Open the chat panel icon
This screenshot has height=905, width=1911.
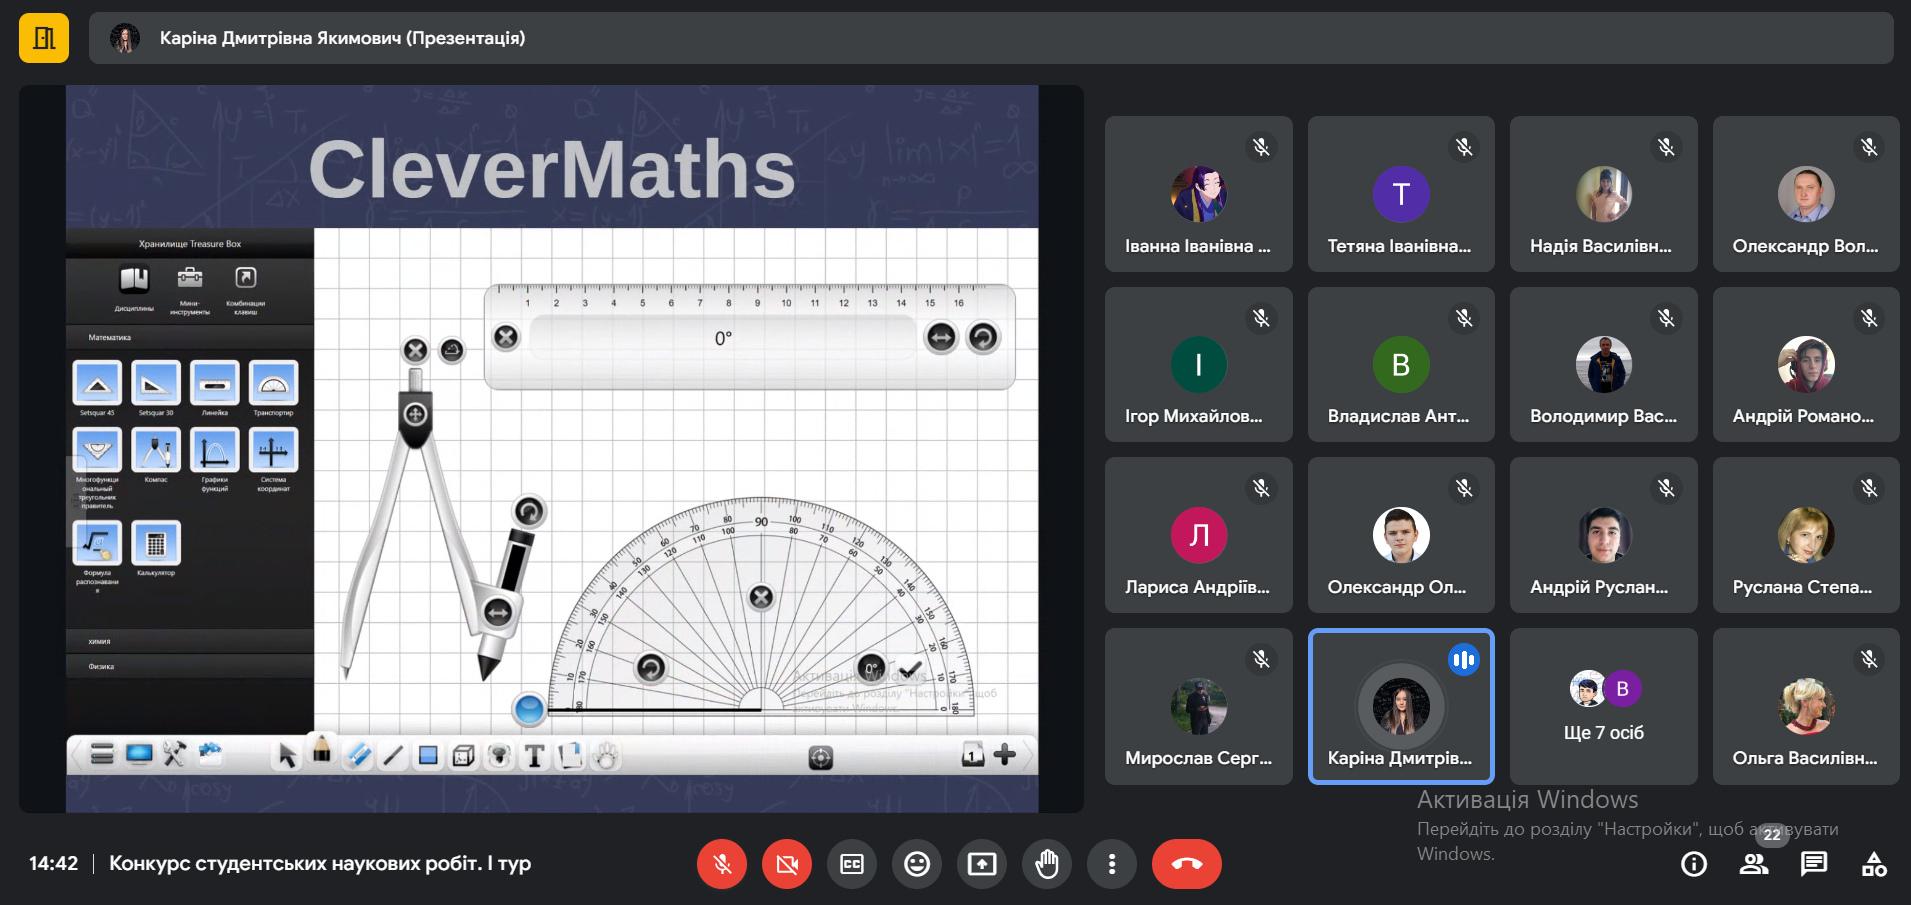(1814, 864)
